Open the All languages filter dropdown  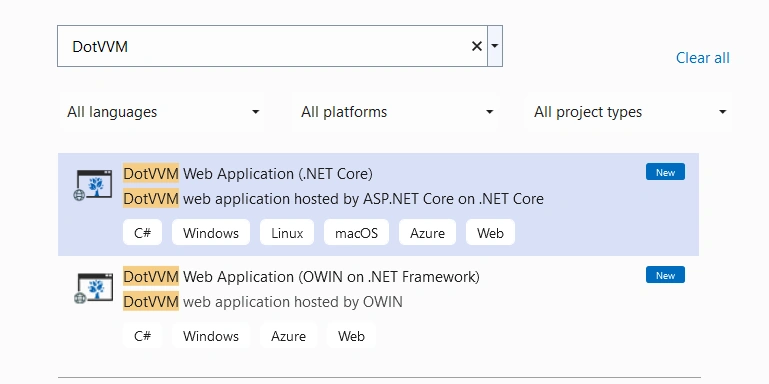point(162,112)
